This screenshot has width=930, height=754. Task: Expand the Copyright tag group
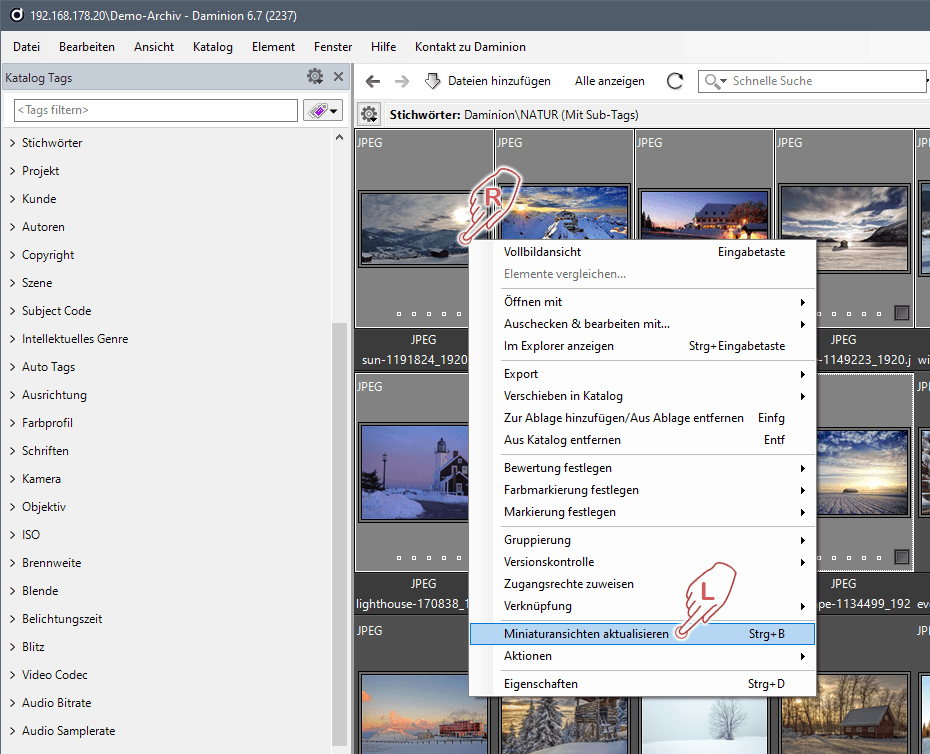coord(12,255)
